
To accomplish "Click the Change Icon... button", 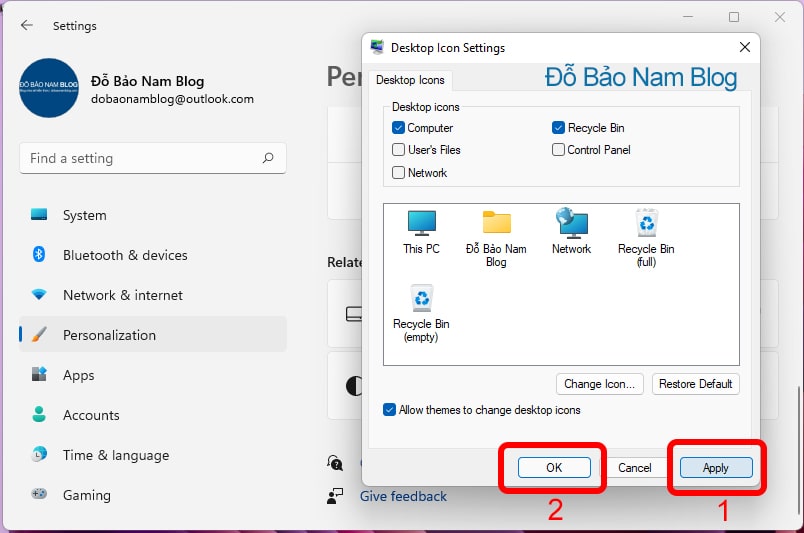I will 599,384.
